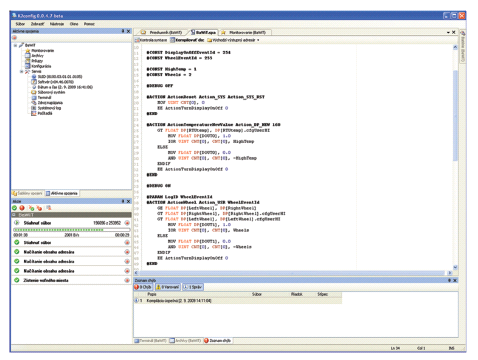Toggle red failed-actions filter in Akcie toolbar

pos(22,208)
